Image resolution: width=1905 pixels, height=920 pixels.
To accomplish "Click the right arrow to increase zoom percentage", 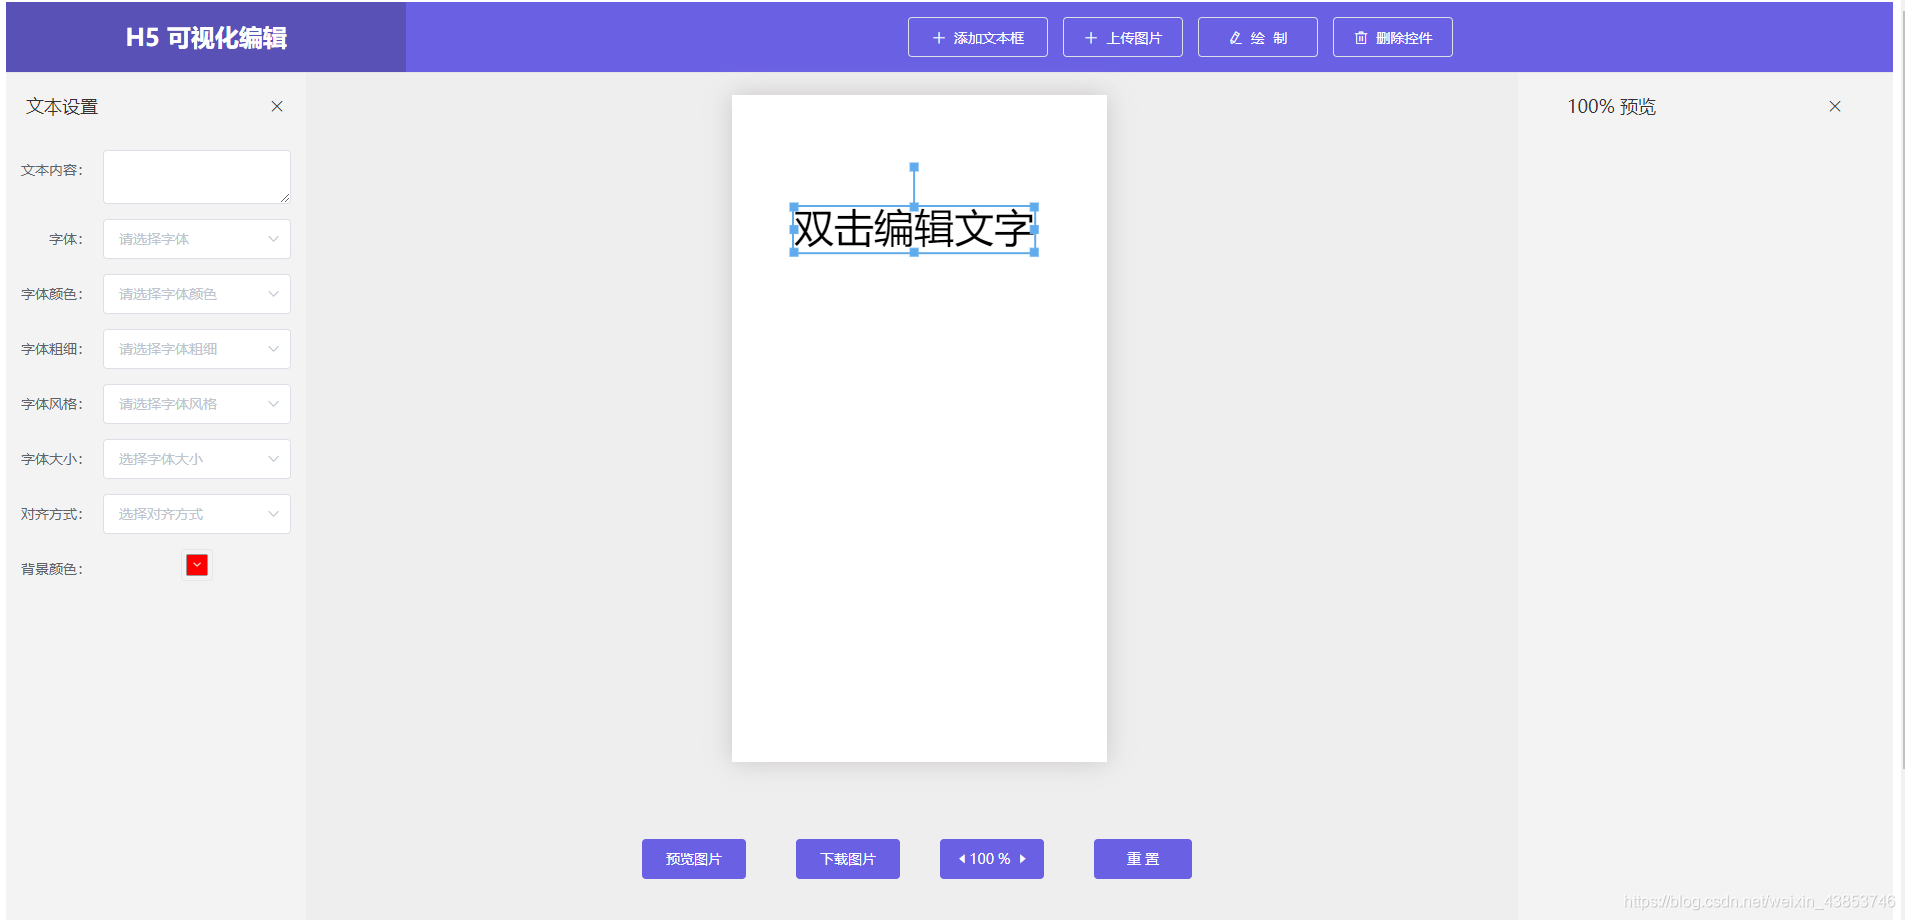I will pyautogui.click(x=1023, y=858).
